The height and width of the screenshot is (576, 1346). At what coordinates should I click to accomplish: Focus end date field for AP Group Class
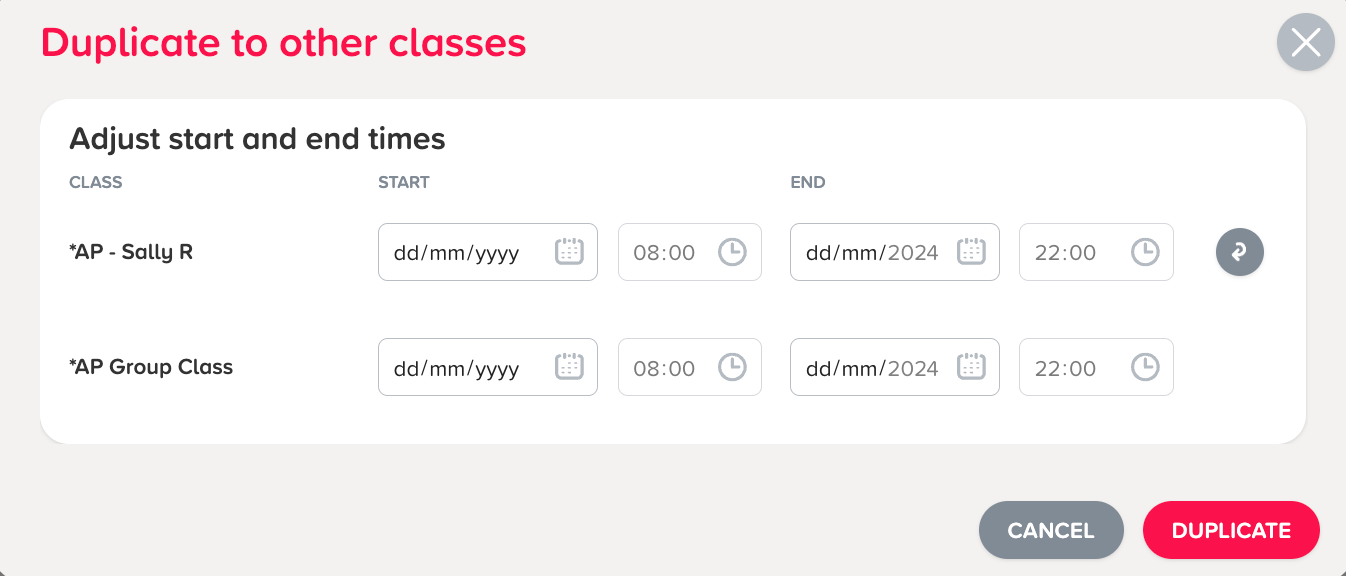click(x=895, y=367)
